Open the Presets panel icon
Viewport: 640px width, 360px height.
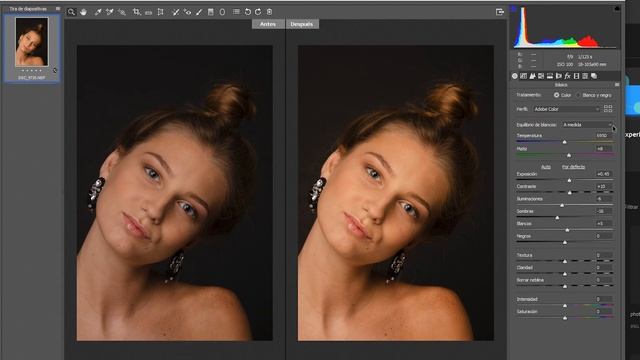tap(585, 76)
